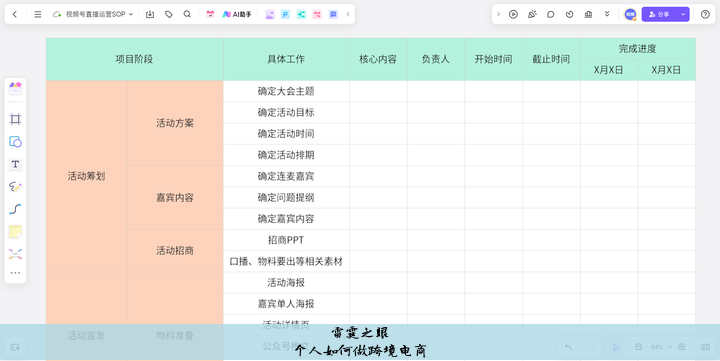Screen dimensions: 720x361
Task: Click the timer icon
Action: 569,14
